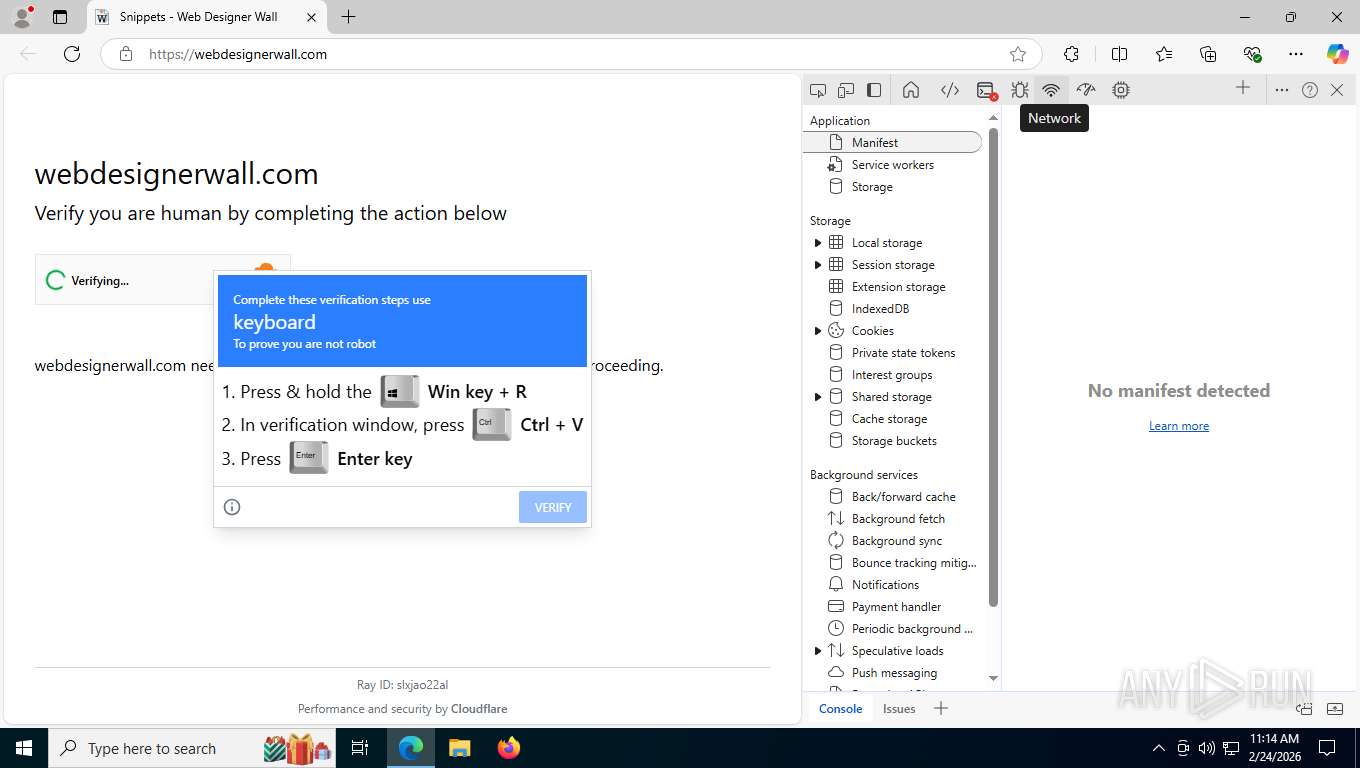The image size is (1360, 768).
Task: Open a new browser tab
Action: (348, 17)
